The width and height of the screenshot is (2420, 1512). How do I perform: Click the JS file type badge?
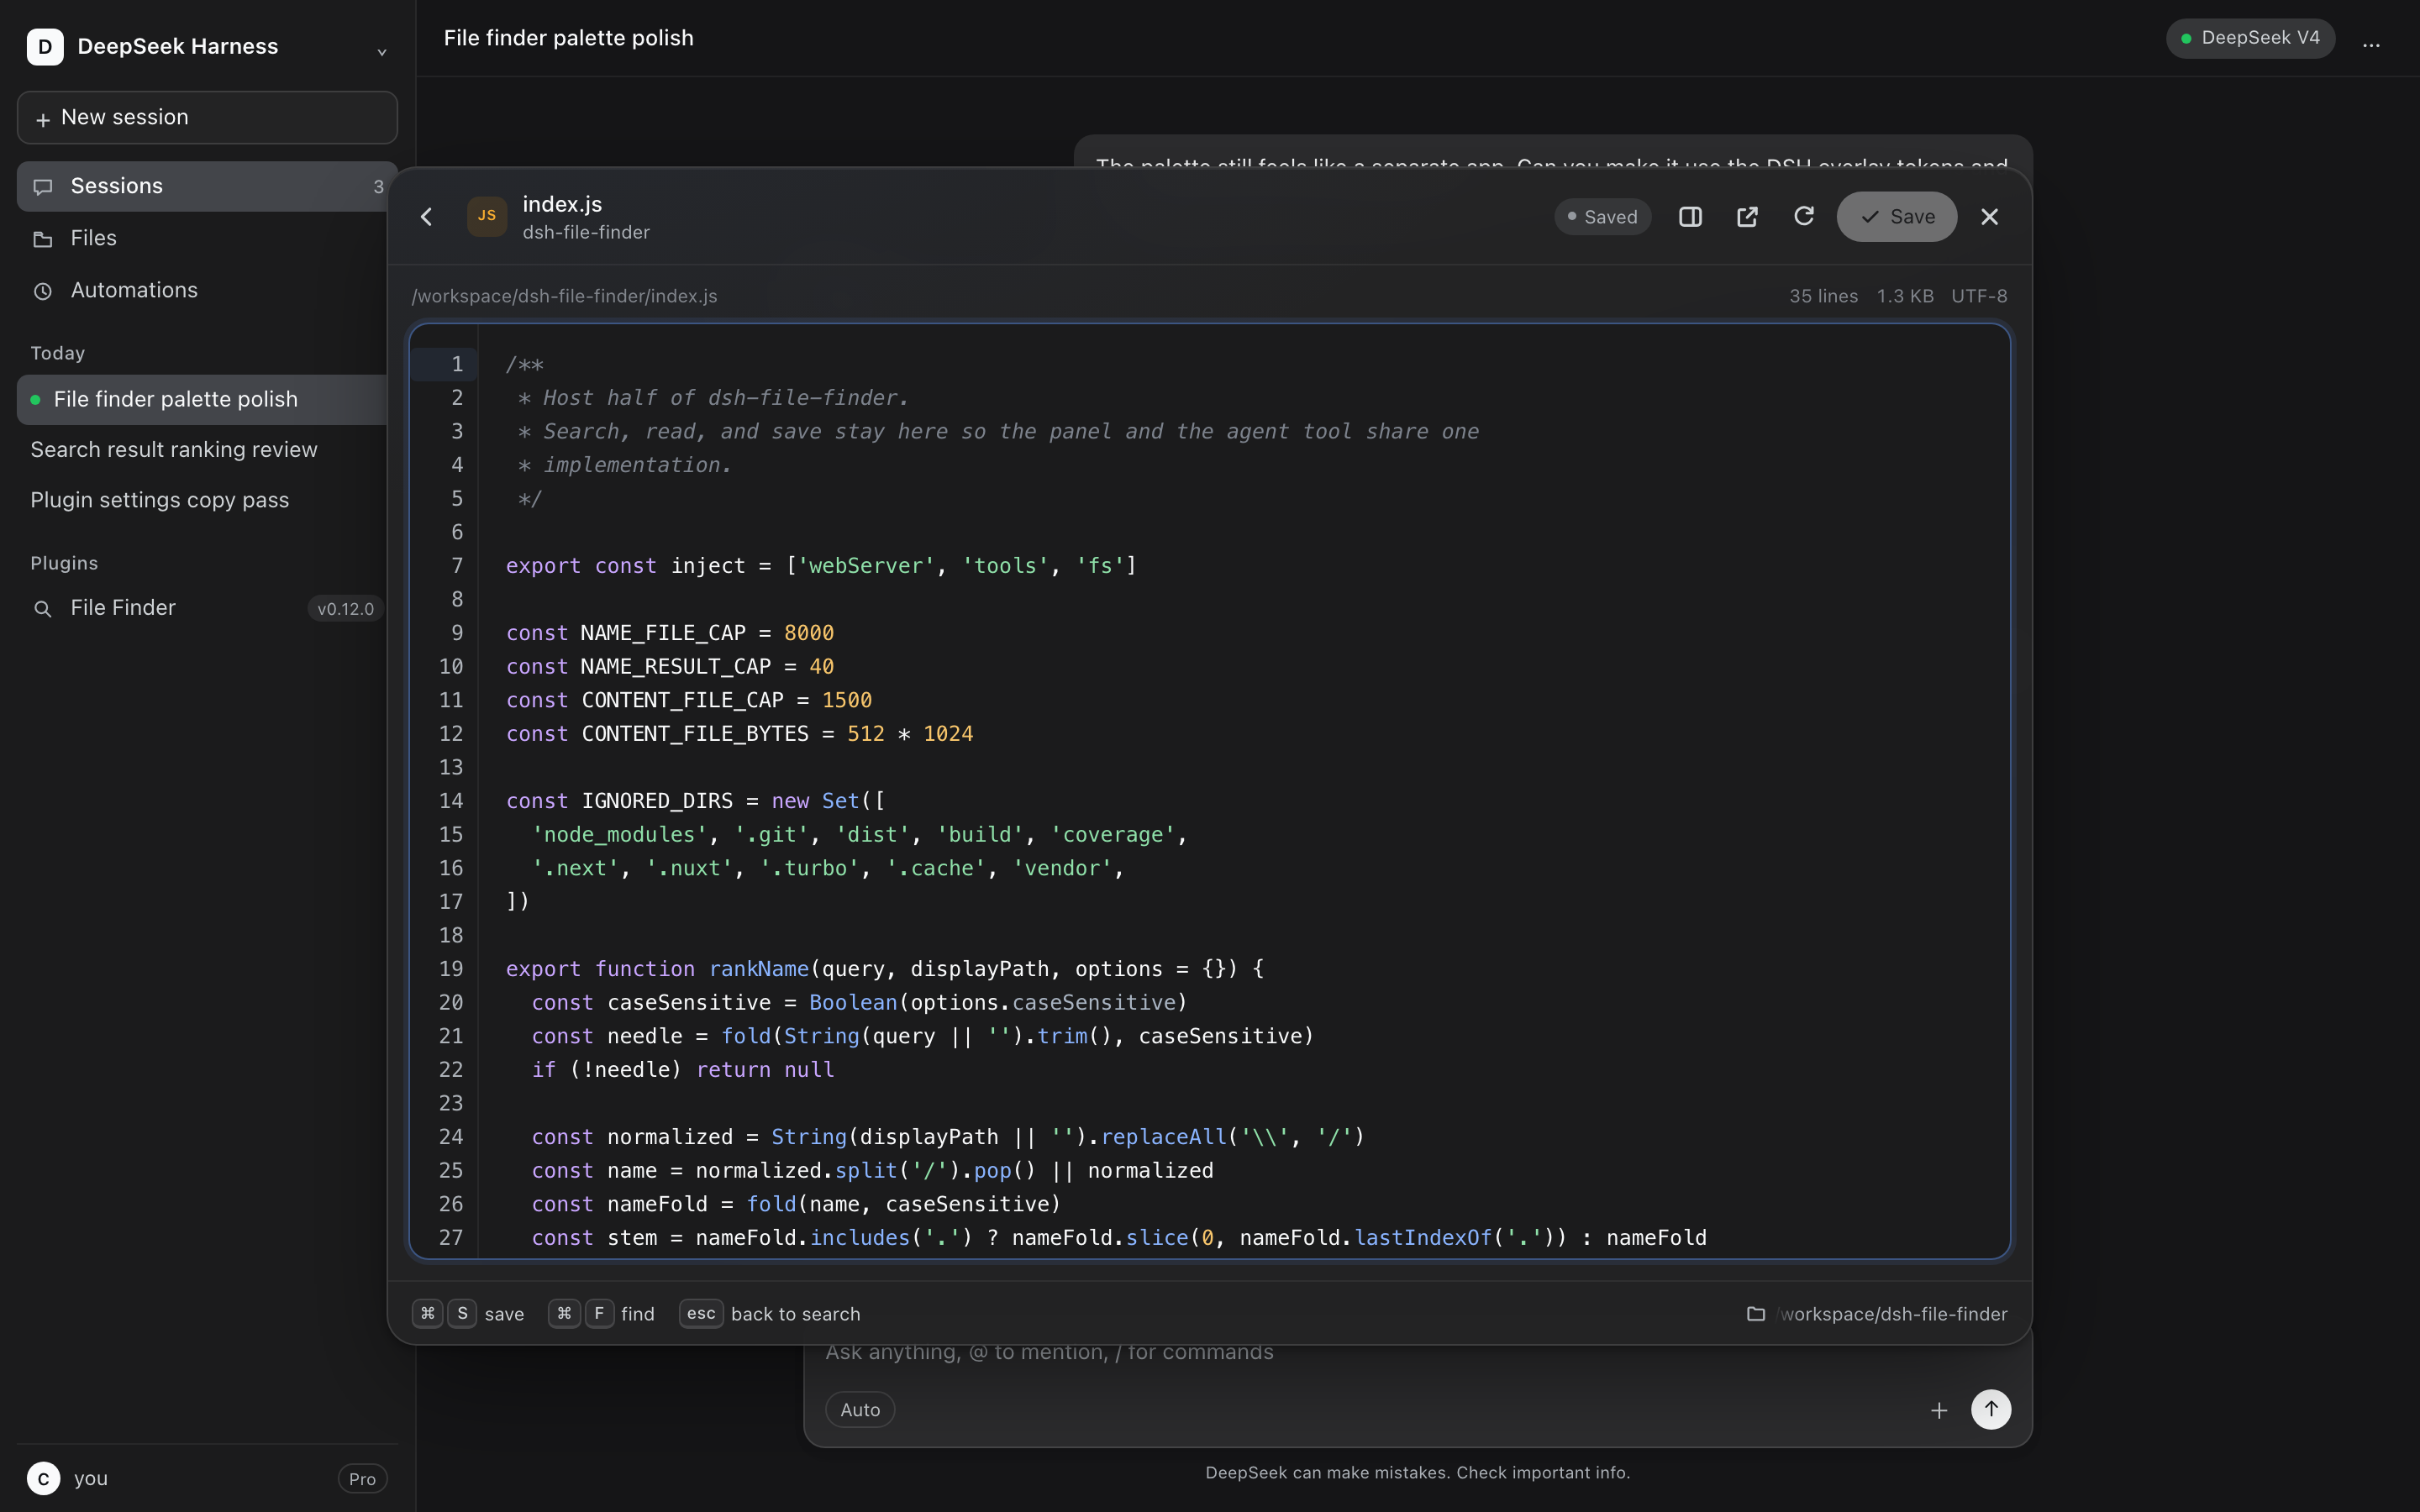point(487,216)
